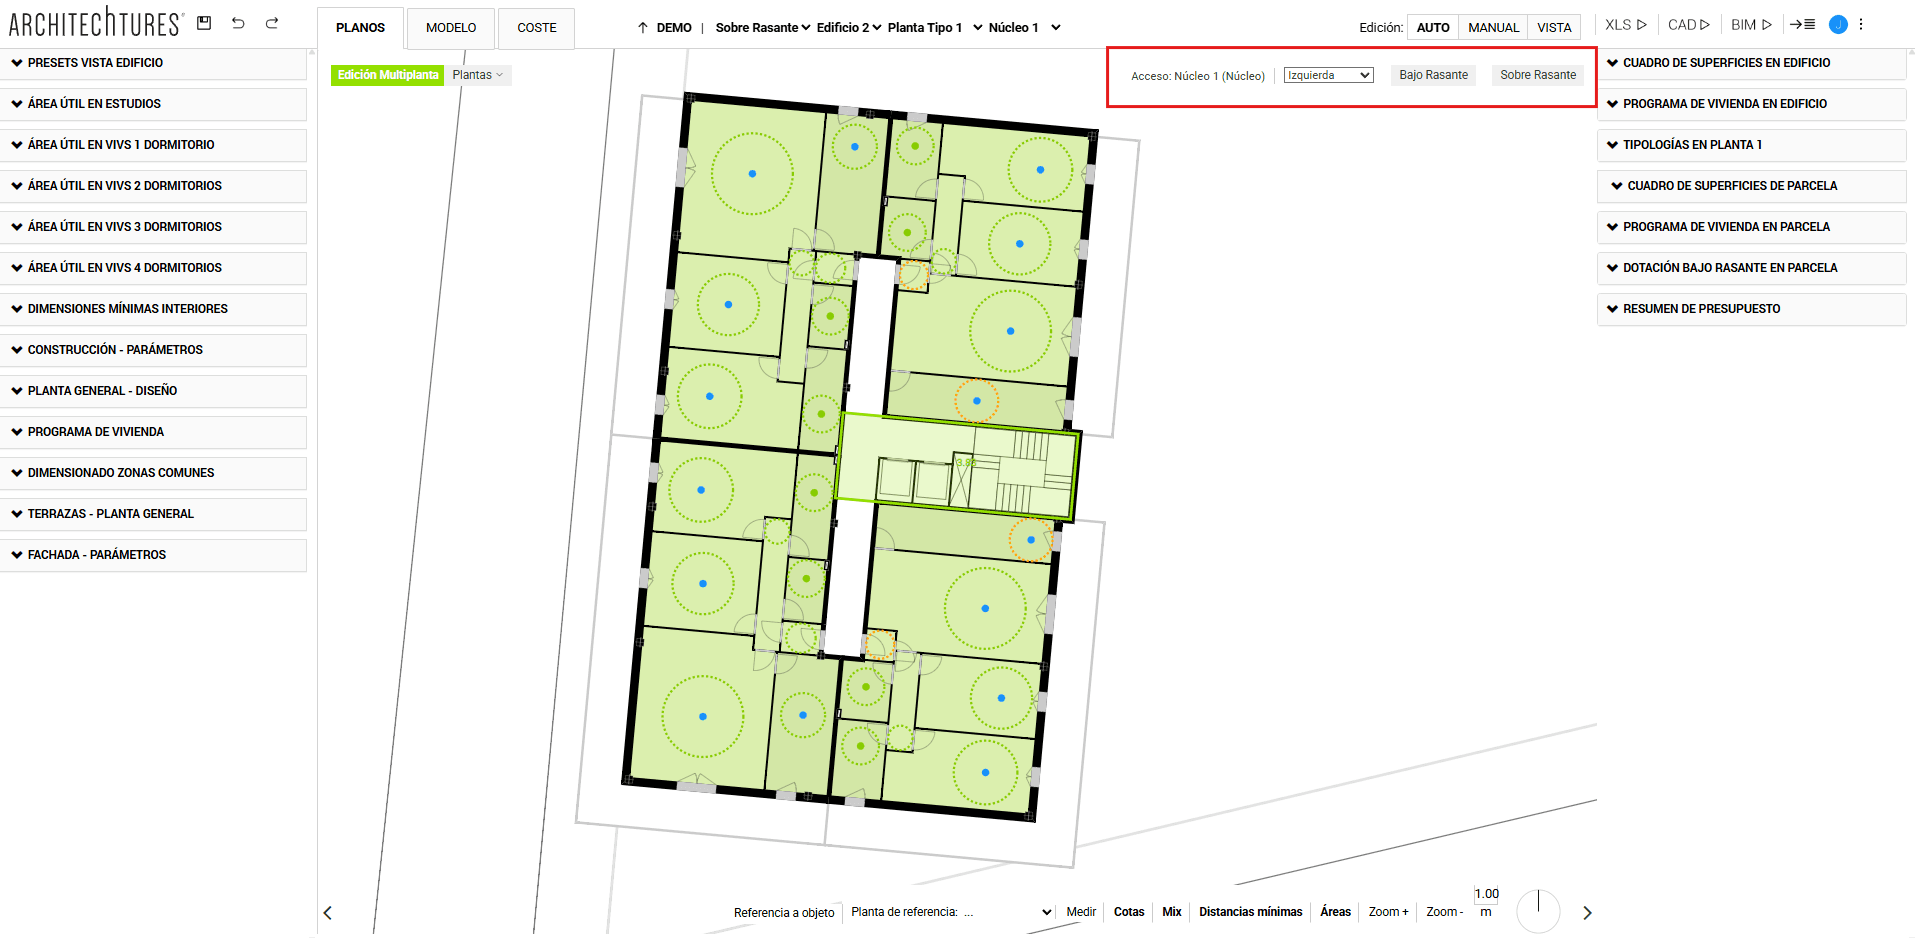Switch to the MODELO tab
The height and width of the screenshot is (938, 1915).
pyautogui.click(x=450, y=28)
